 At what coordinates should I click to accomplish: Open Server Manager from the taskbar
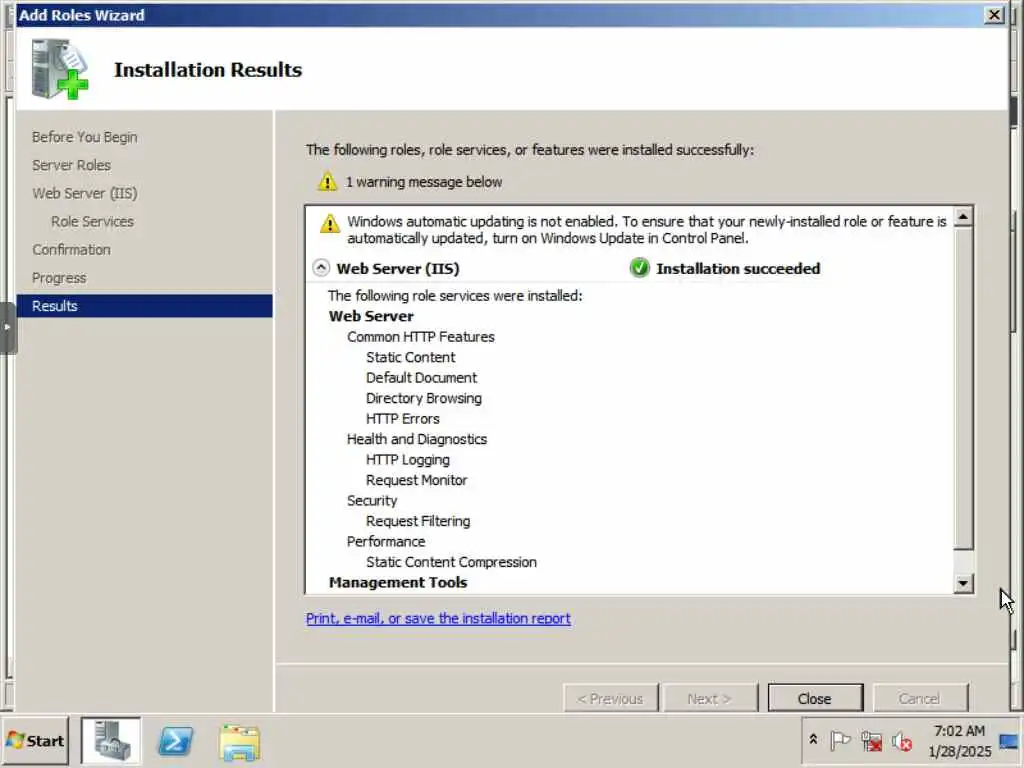110,741
